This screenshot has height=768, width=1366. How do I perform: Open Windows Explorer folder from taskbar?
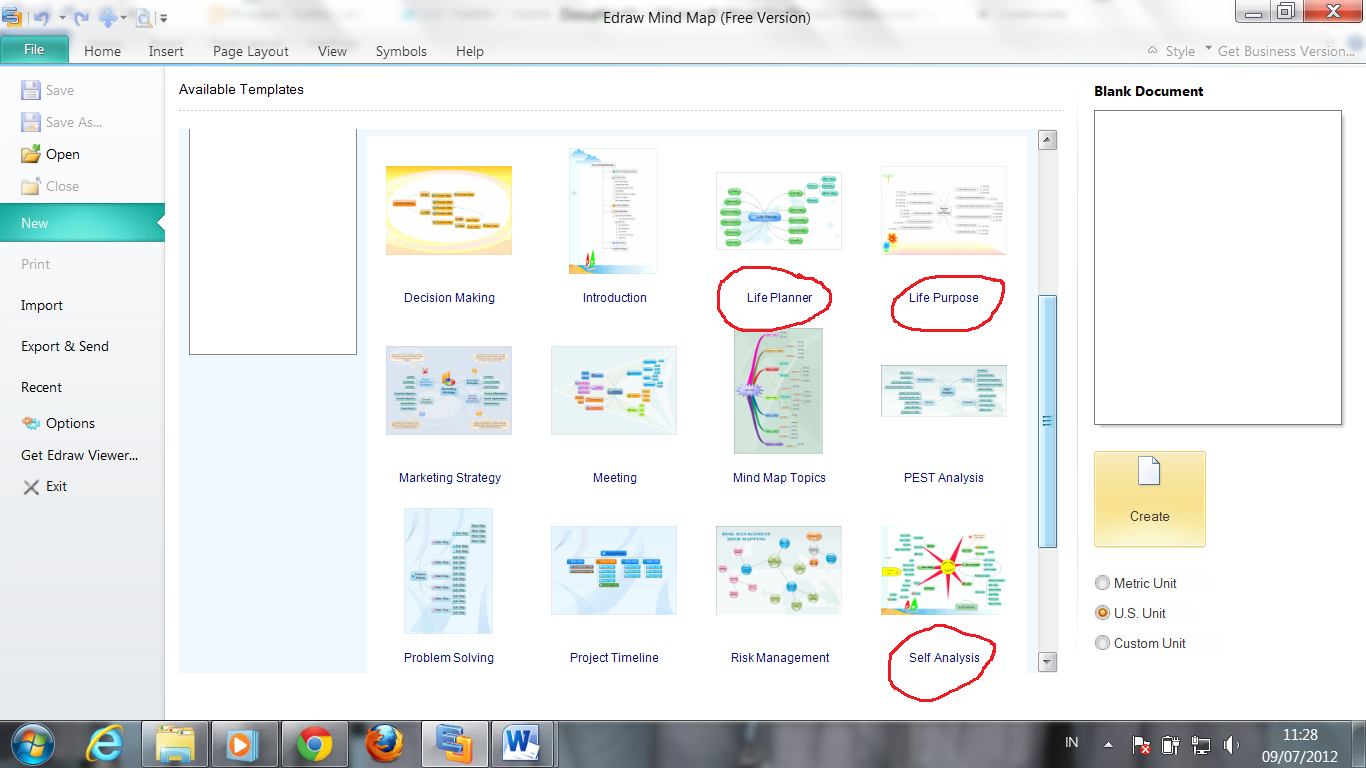175,745
